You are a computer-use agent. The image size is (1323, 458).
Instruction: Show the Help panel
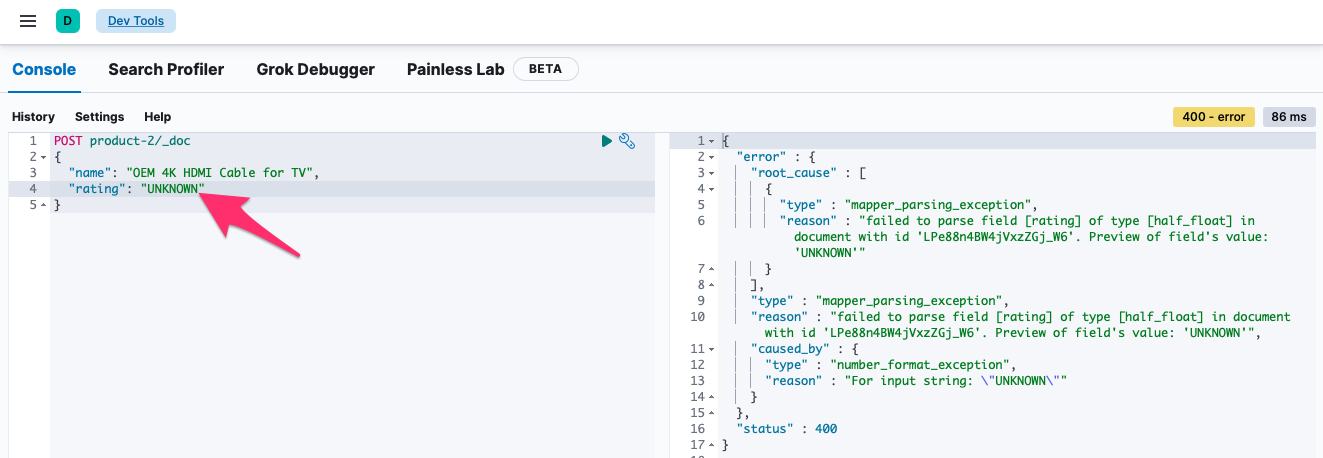(157, 117)
